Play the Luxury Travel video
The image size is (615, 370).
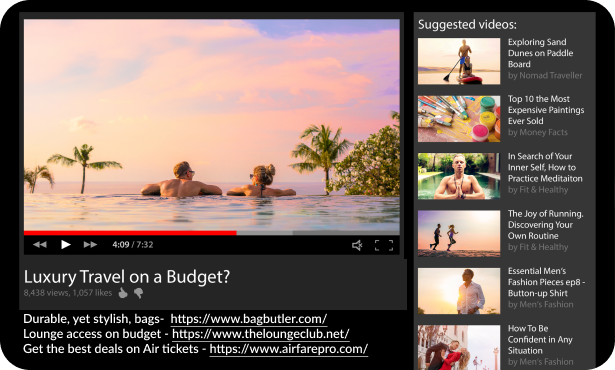point(66,244)
